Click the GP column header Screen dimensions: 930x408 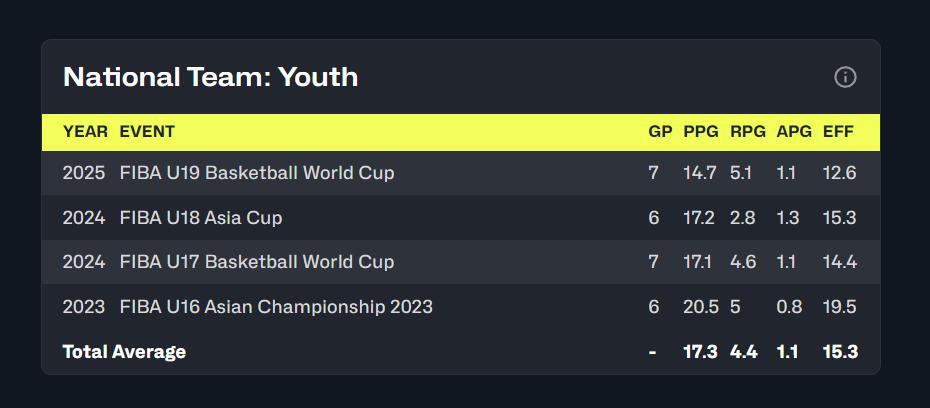tap(660, 132)
